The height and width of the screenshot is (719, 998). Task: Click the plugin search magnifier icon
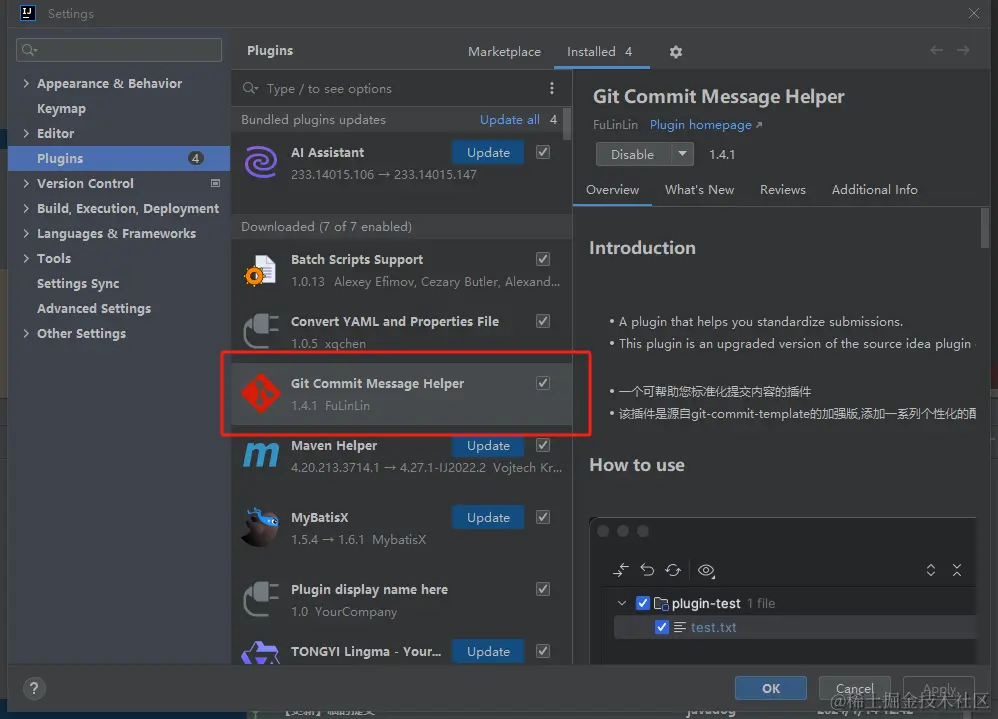250,88
